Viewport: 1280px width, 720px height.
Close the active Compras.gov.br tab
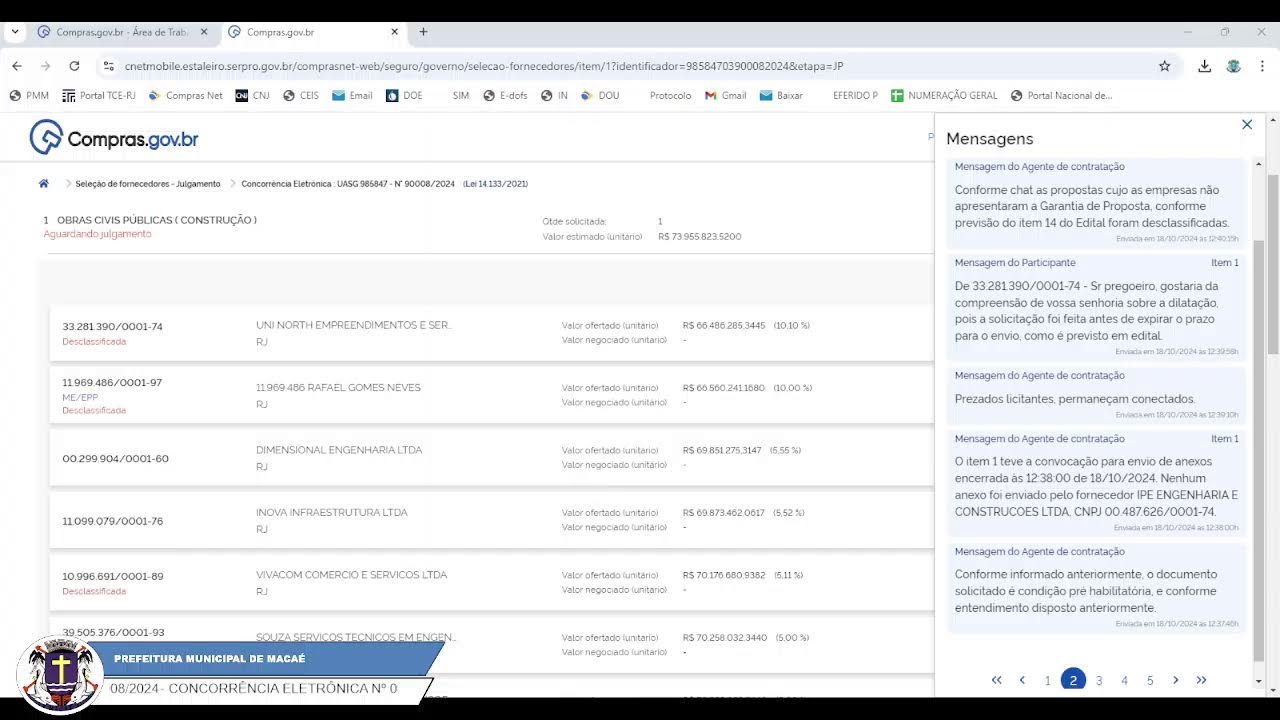pos(394,32)
